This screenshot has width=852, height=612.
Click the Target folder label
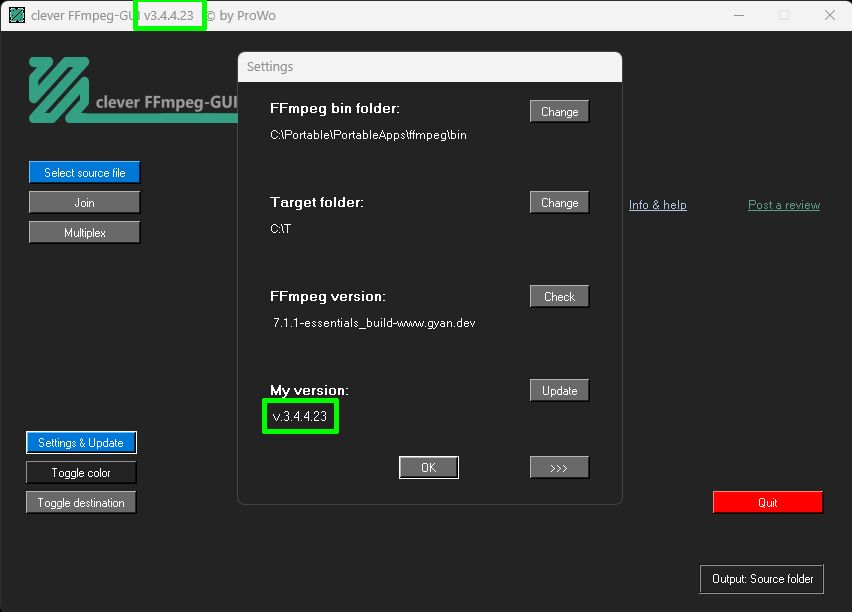click(317, 202)
